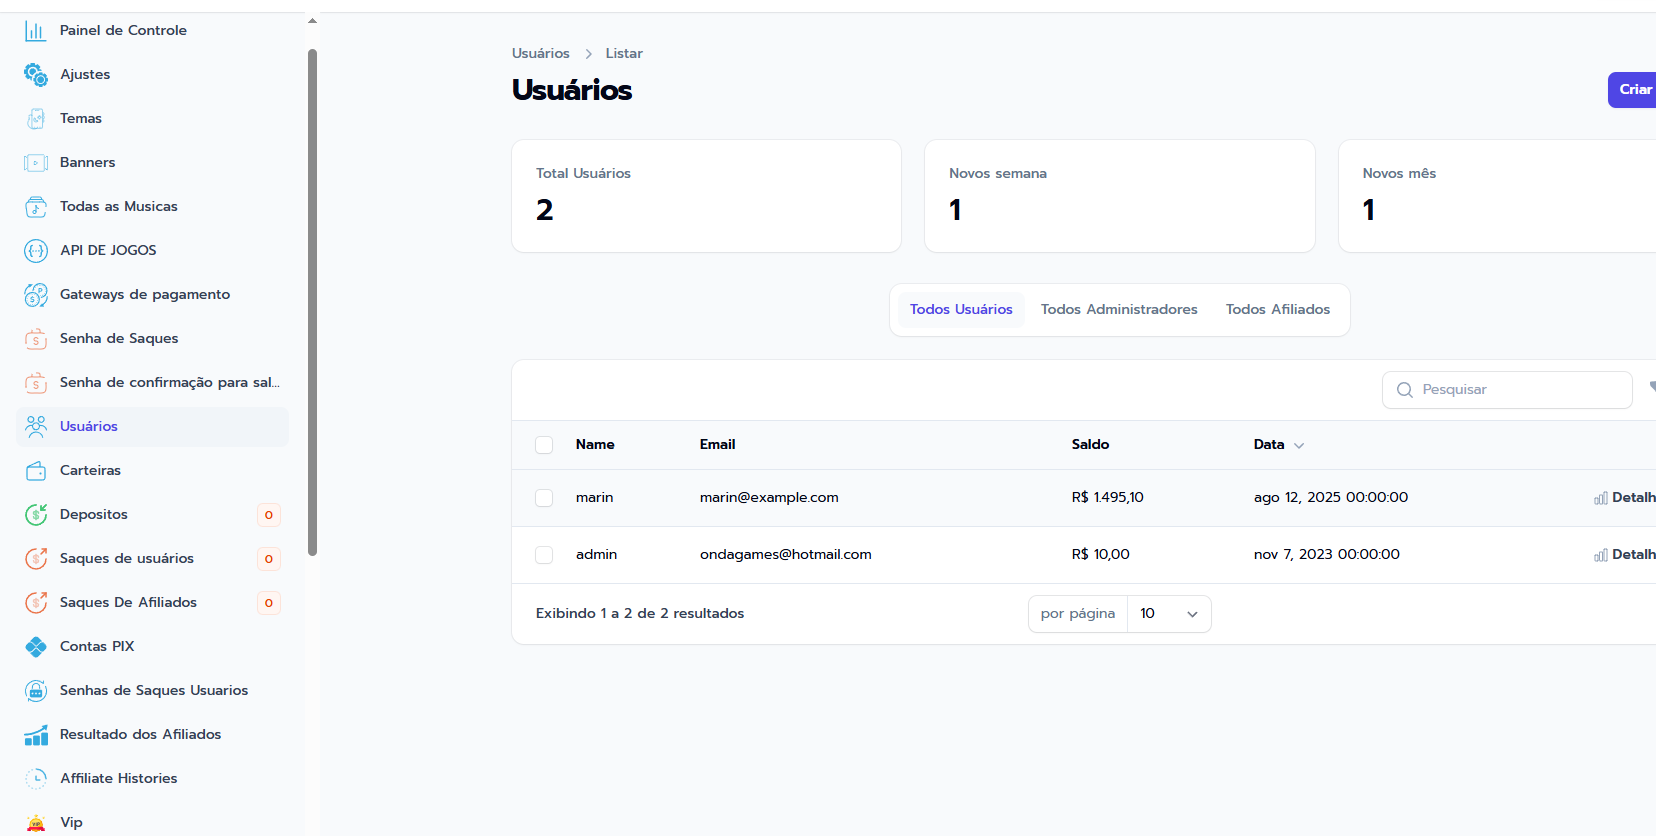Click the sidebar scrollbar thumb
Image resolution: width=1656 pixels, height=836 pixels.
(312, 302)
